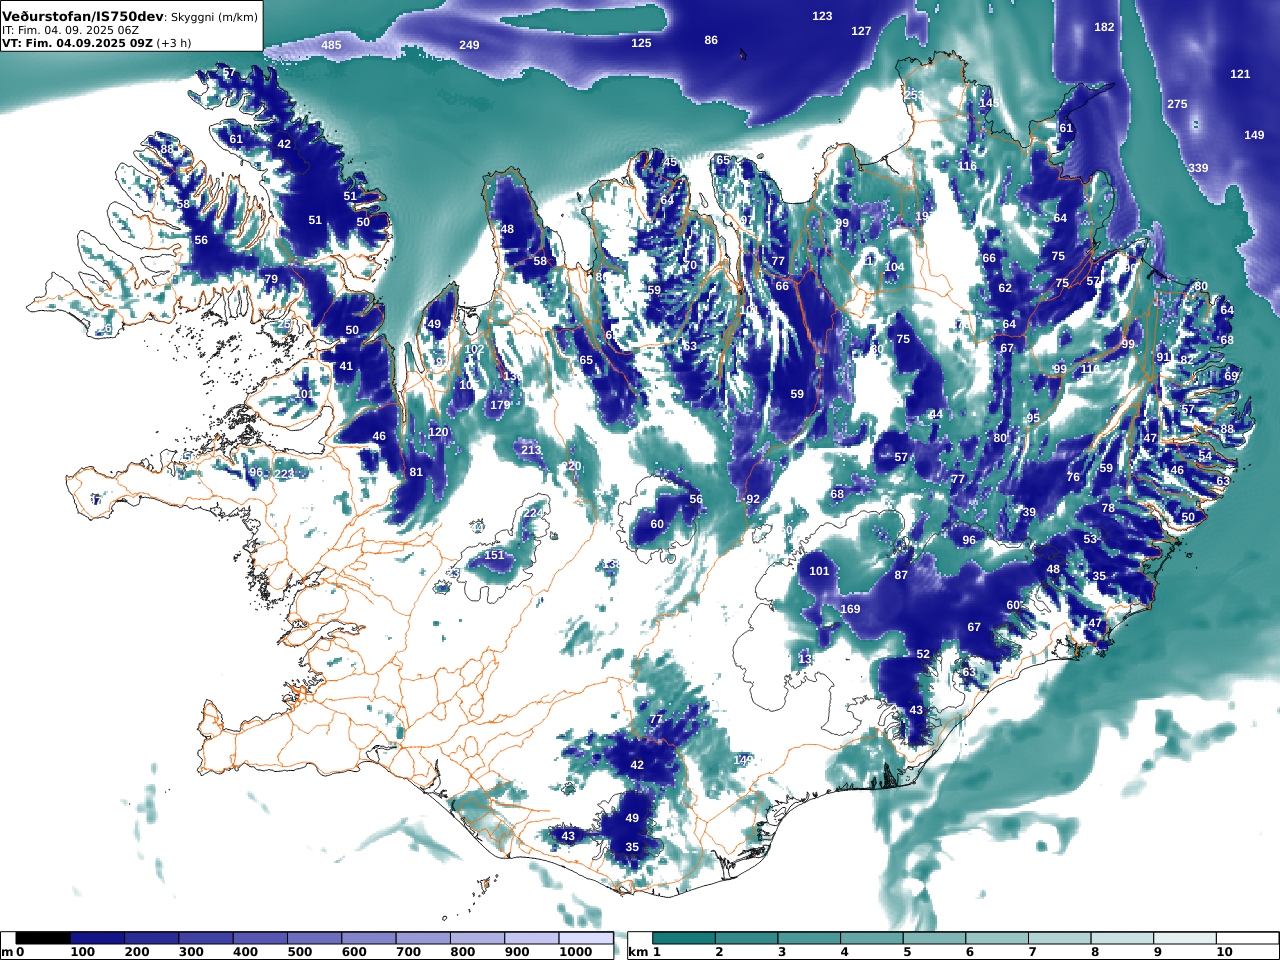
Task: Click the 'km' unit label in the legend
Action: [x=638, y=952]
